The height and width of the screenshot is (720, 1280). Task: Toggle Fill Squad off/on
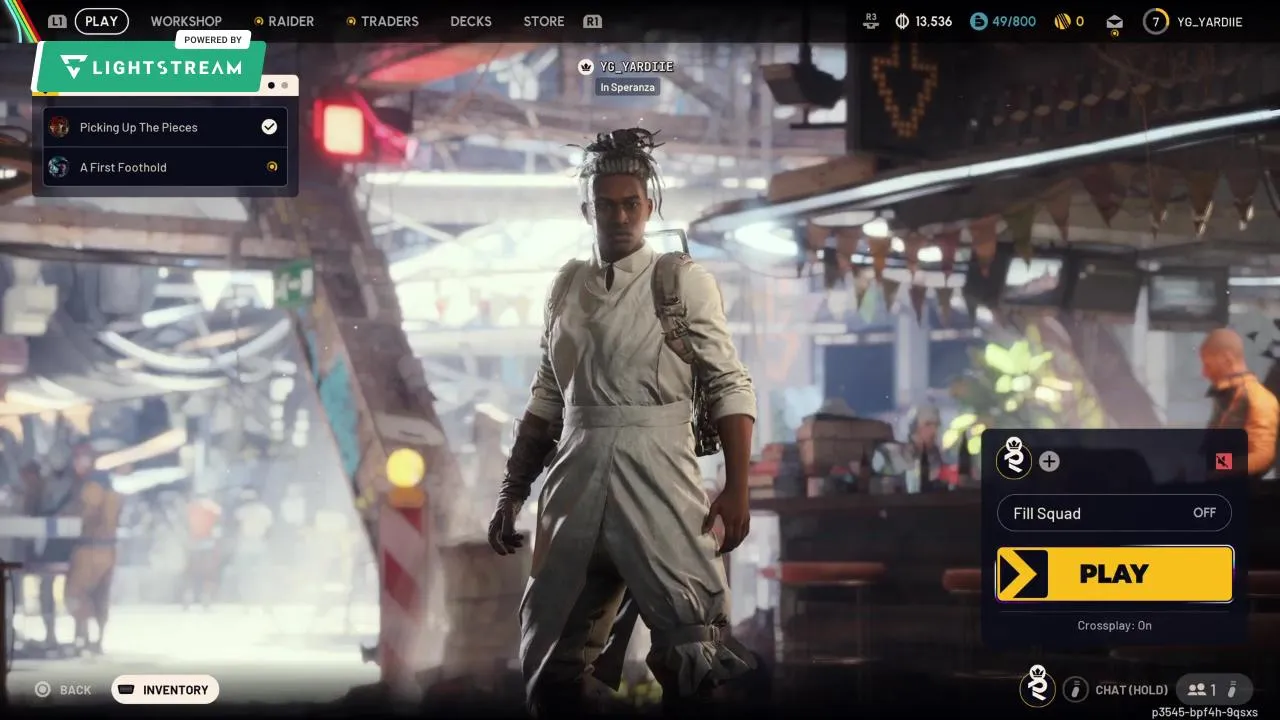click(1114, 513)
